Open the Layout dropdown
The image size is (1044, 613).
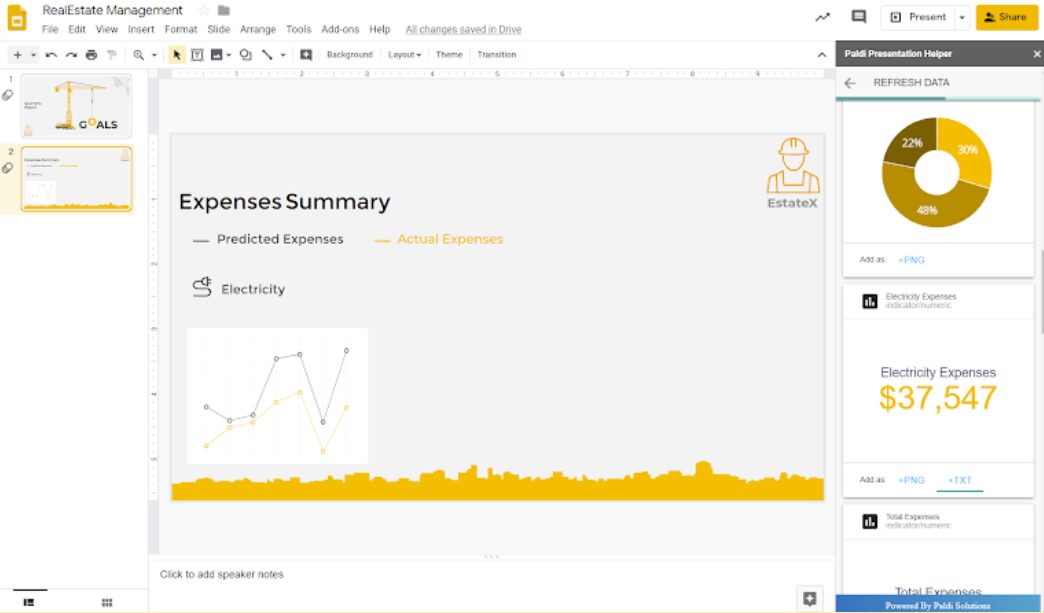(x=403, y=54)
